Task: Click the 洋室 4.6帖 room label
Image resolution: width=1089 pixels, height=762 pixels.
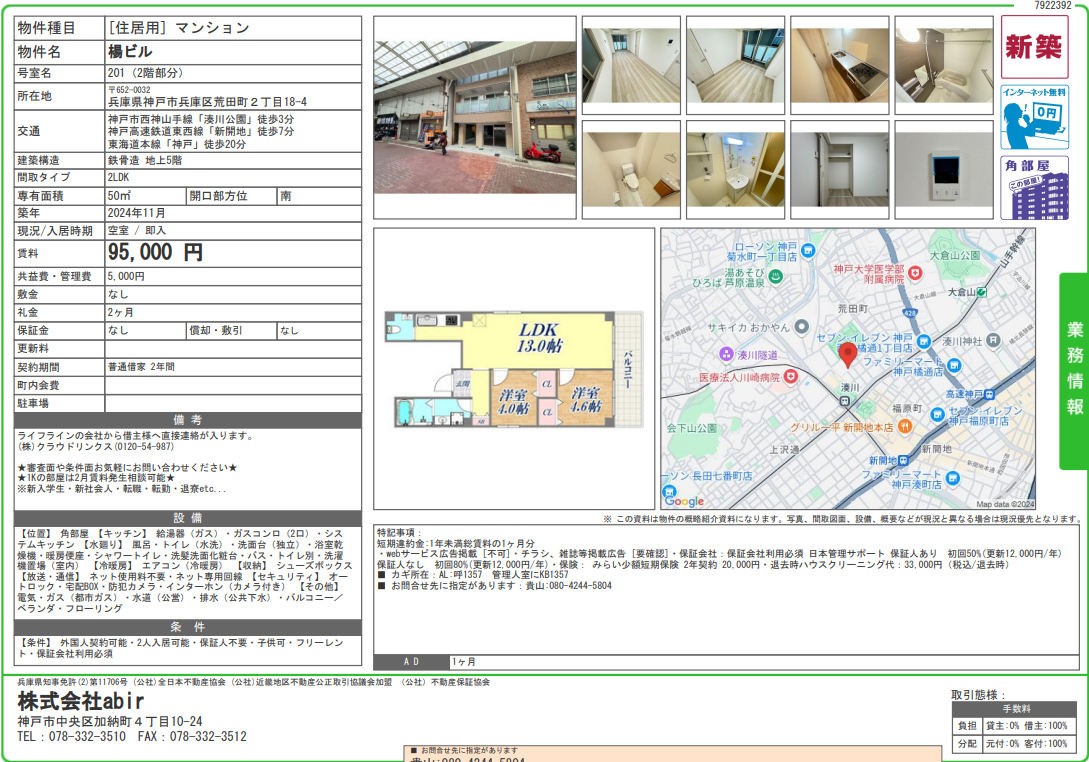Action: [585, 399]
